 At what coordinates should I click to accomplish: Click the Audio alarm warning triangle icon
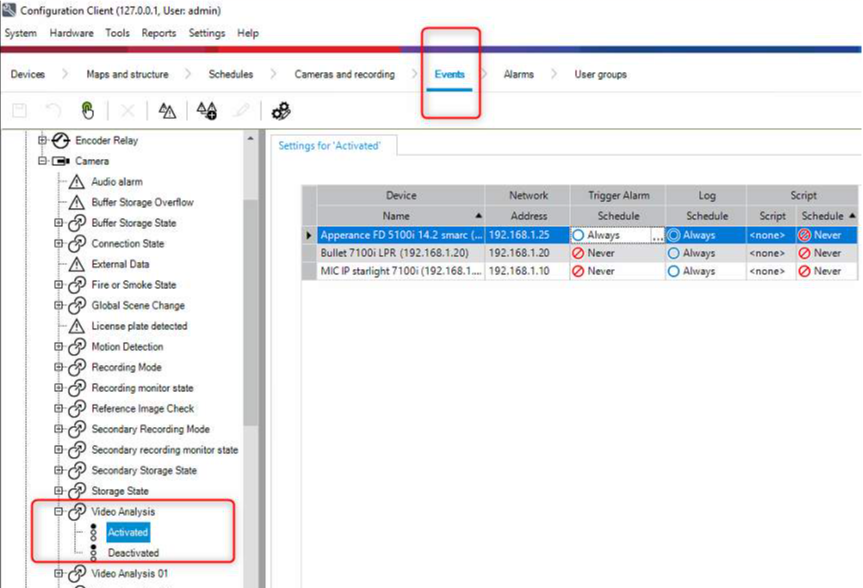coord(77,182)
